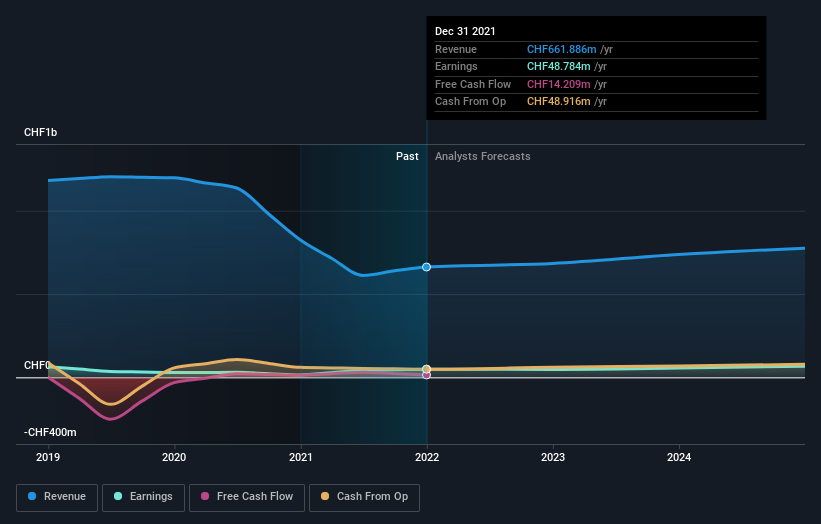Click the Dec 31 2021 tooltip date

465,31
